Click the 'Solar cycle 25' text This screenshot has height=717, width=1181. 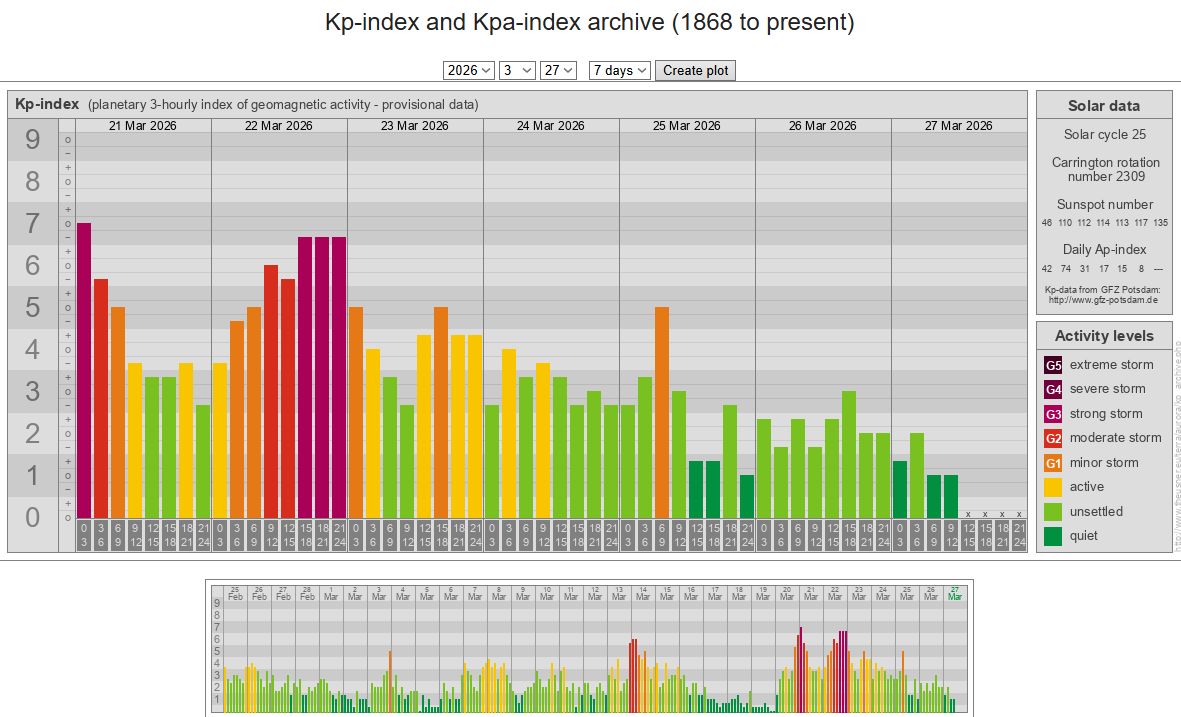(1105, 134)
